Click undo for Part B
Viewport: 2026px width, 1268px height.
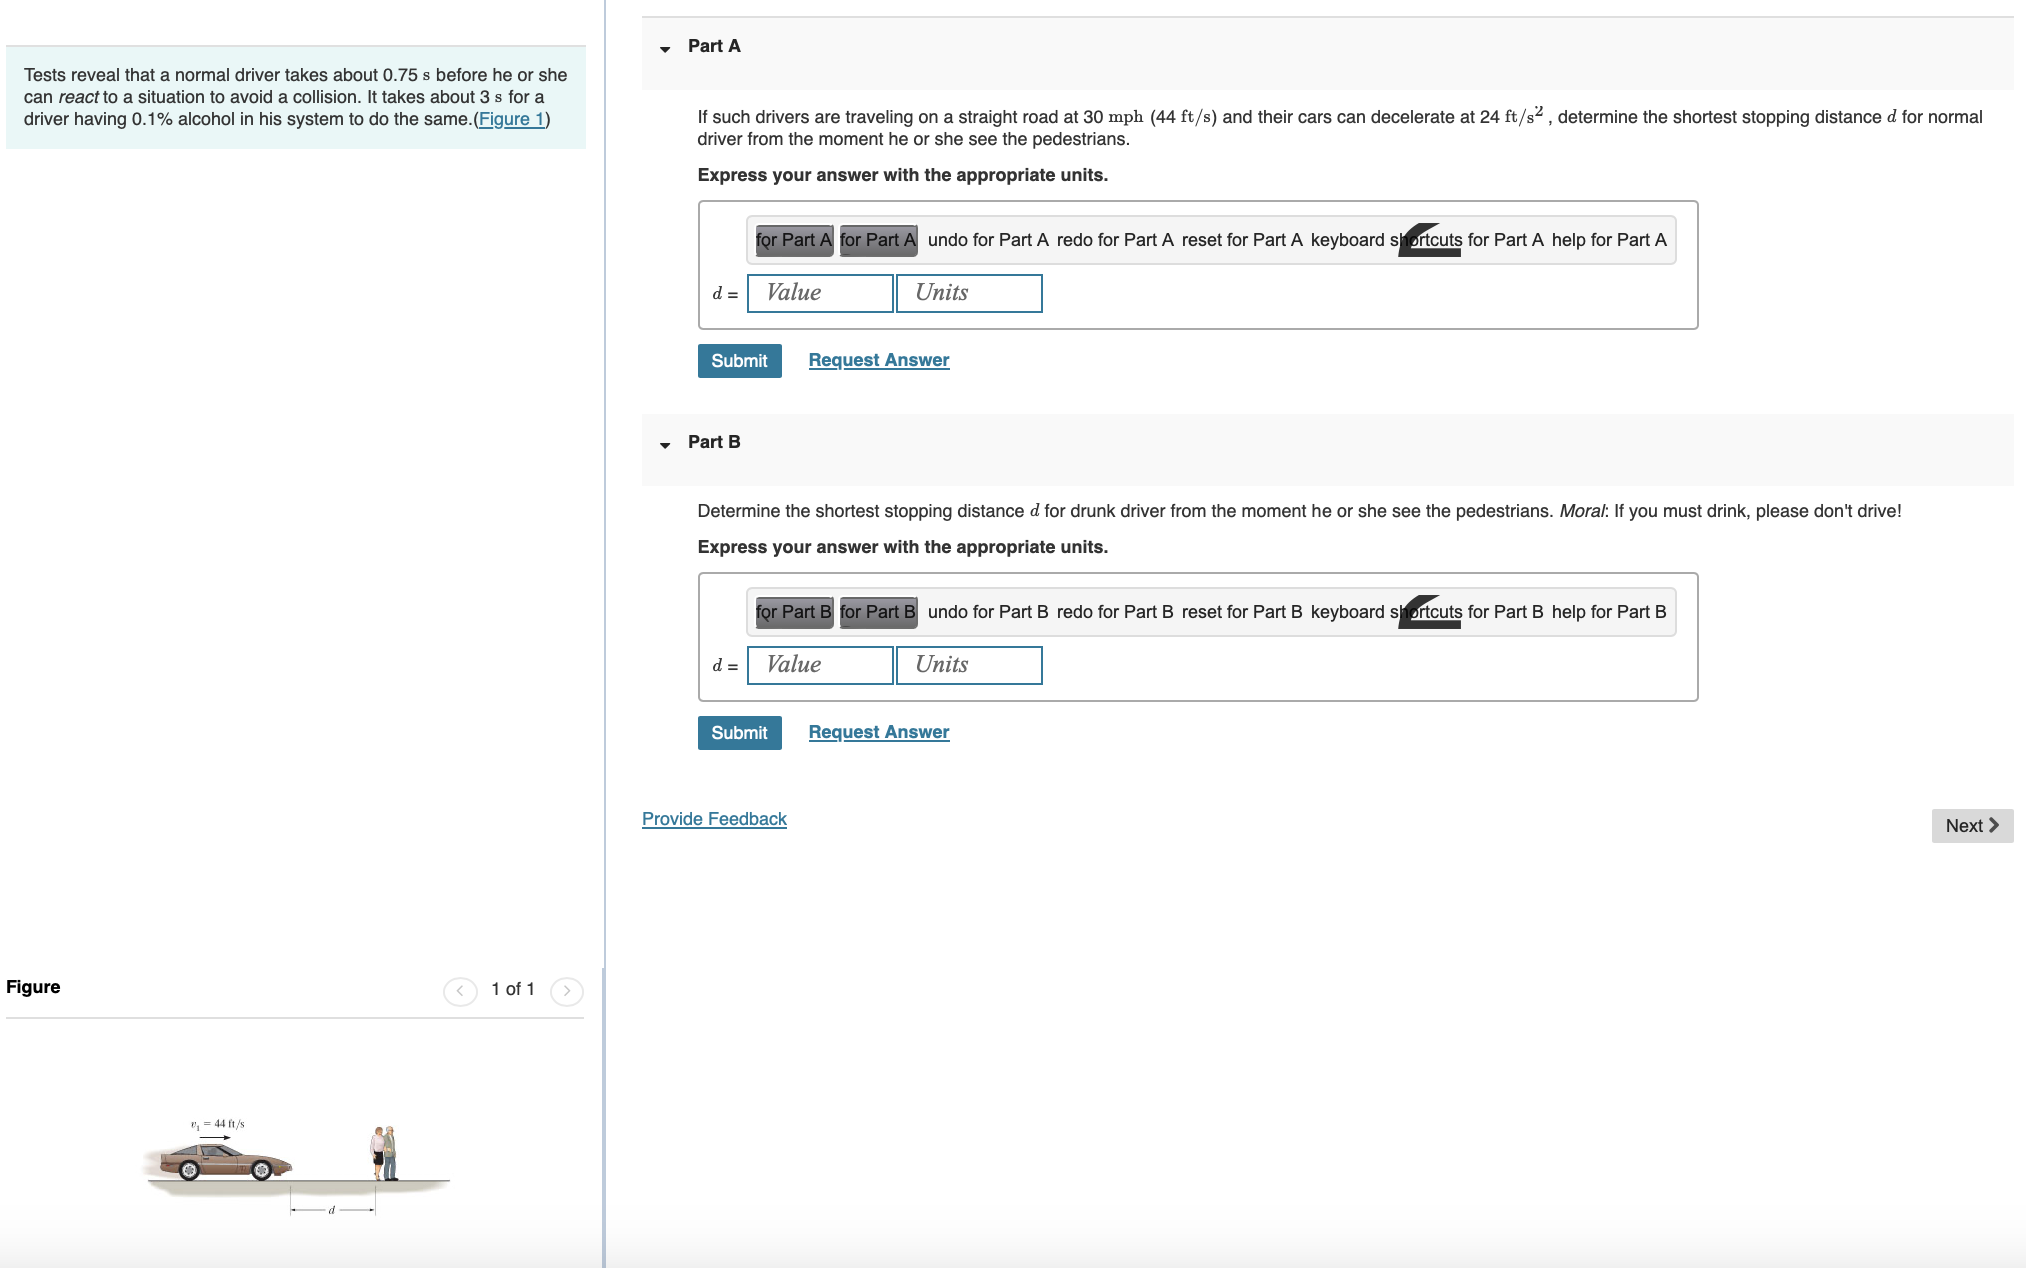point(987,612)
